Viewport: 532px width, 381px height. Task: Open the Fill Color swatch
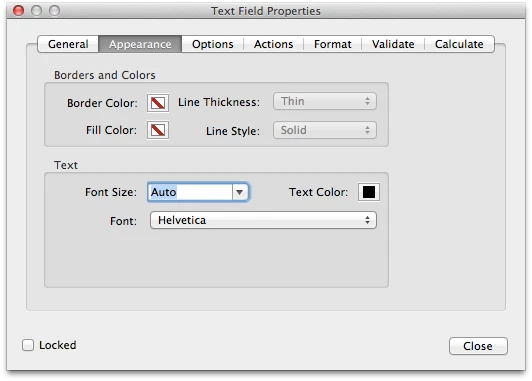[158, 130]
